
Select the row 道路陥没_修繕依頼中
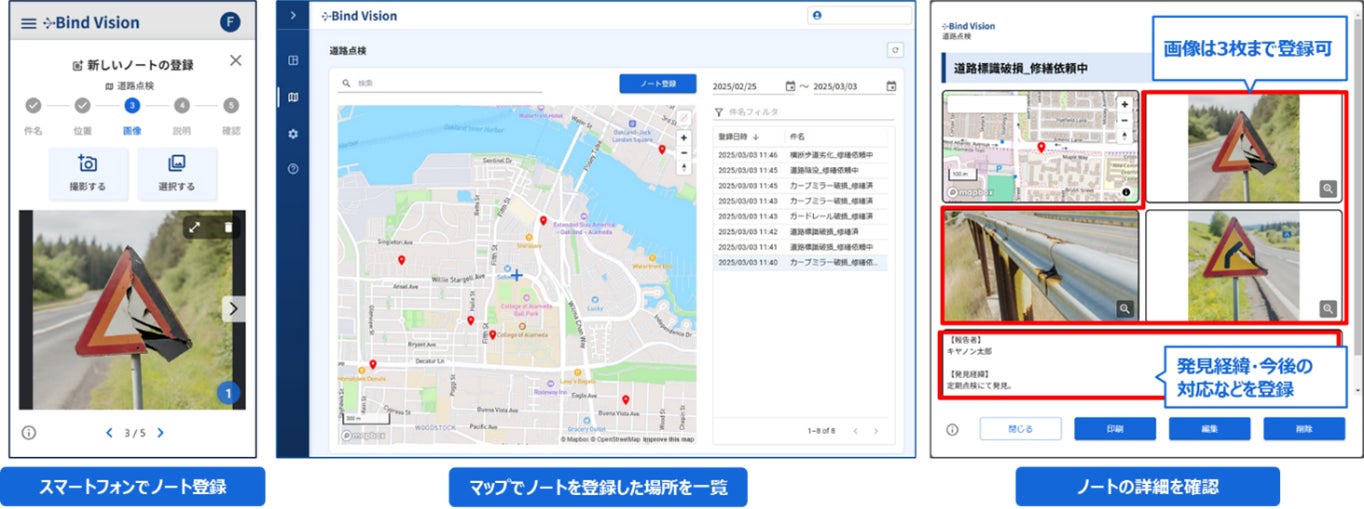click(800, 171)
